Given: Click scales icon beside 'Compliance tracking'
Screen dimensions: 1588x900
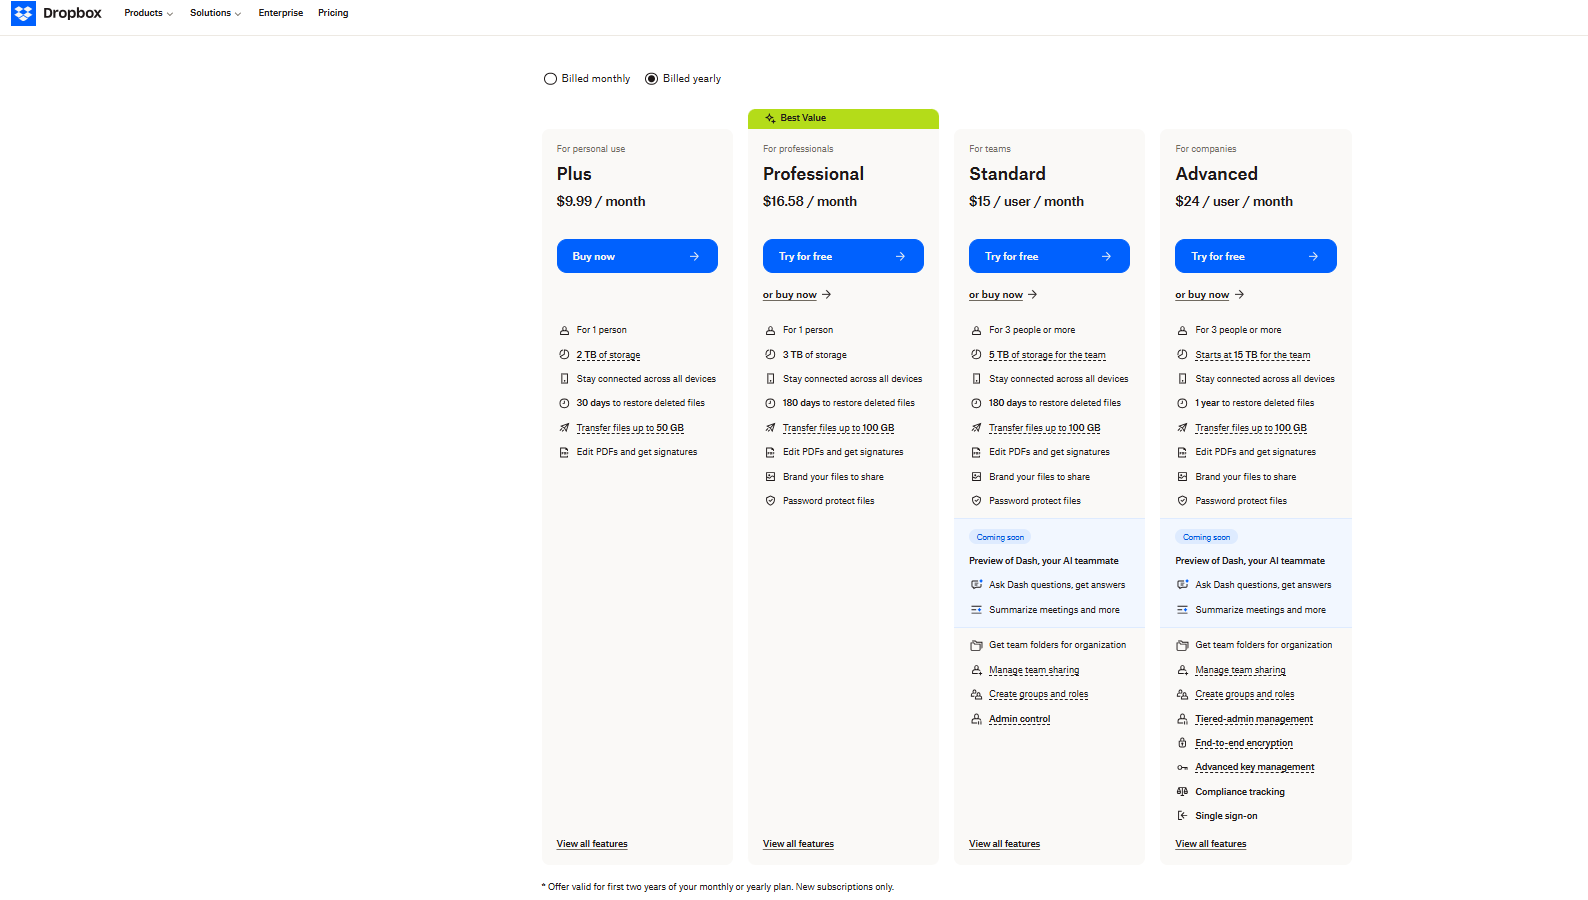Looking at the screenshot, I should click(1182, 792).
